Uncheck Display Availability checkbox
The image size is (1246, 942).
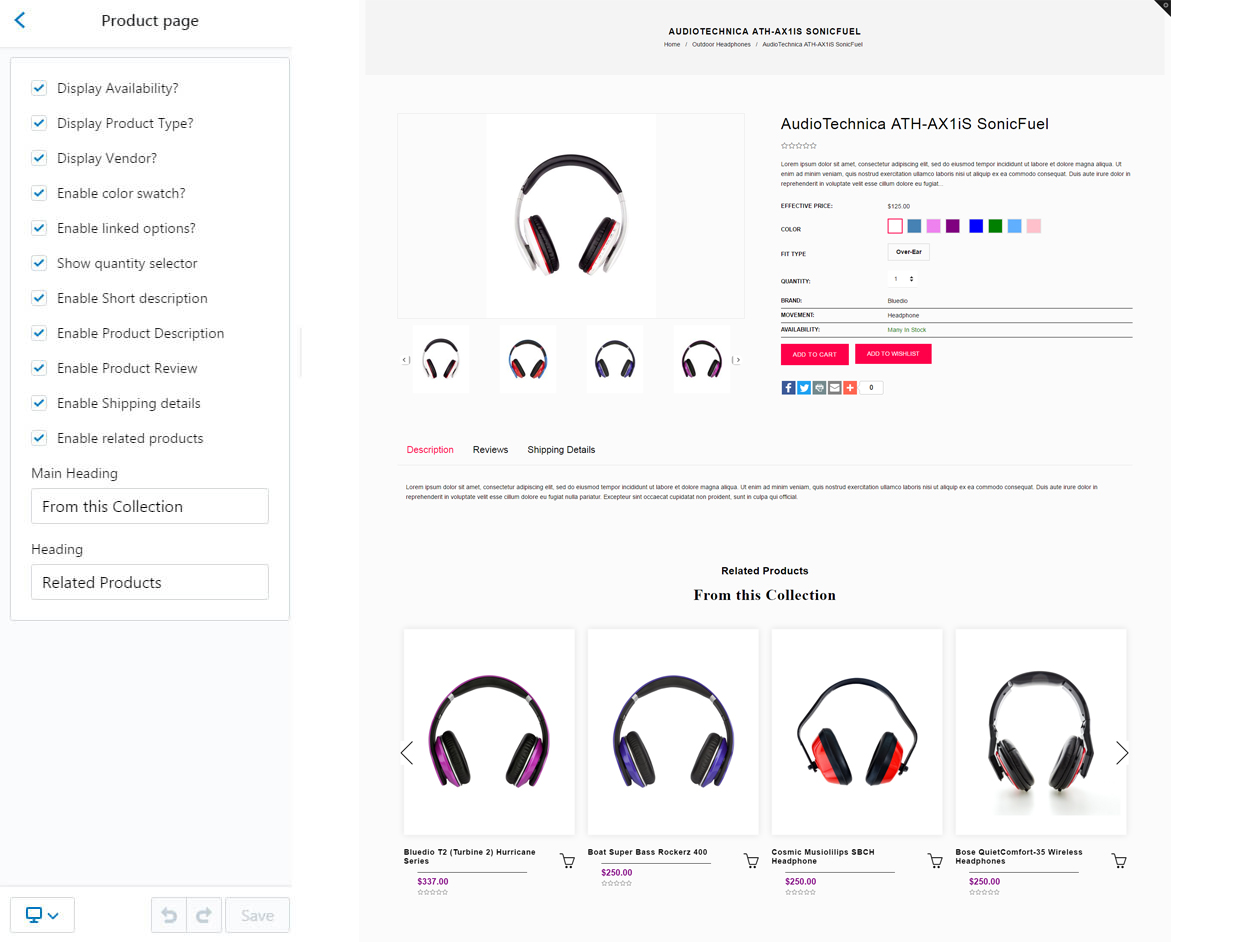tap(39, 88)
